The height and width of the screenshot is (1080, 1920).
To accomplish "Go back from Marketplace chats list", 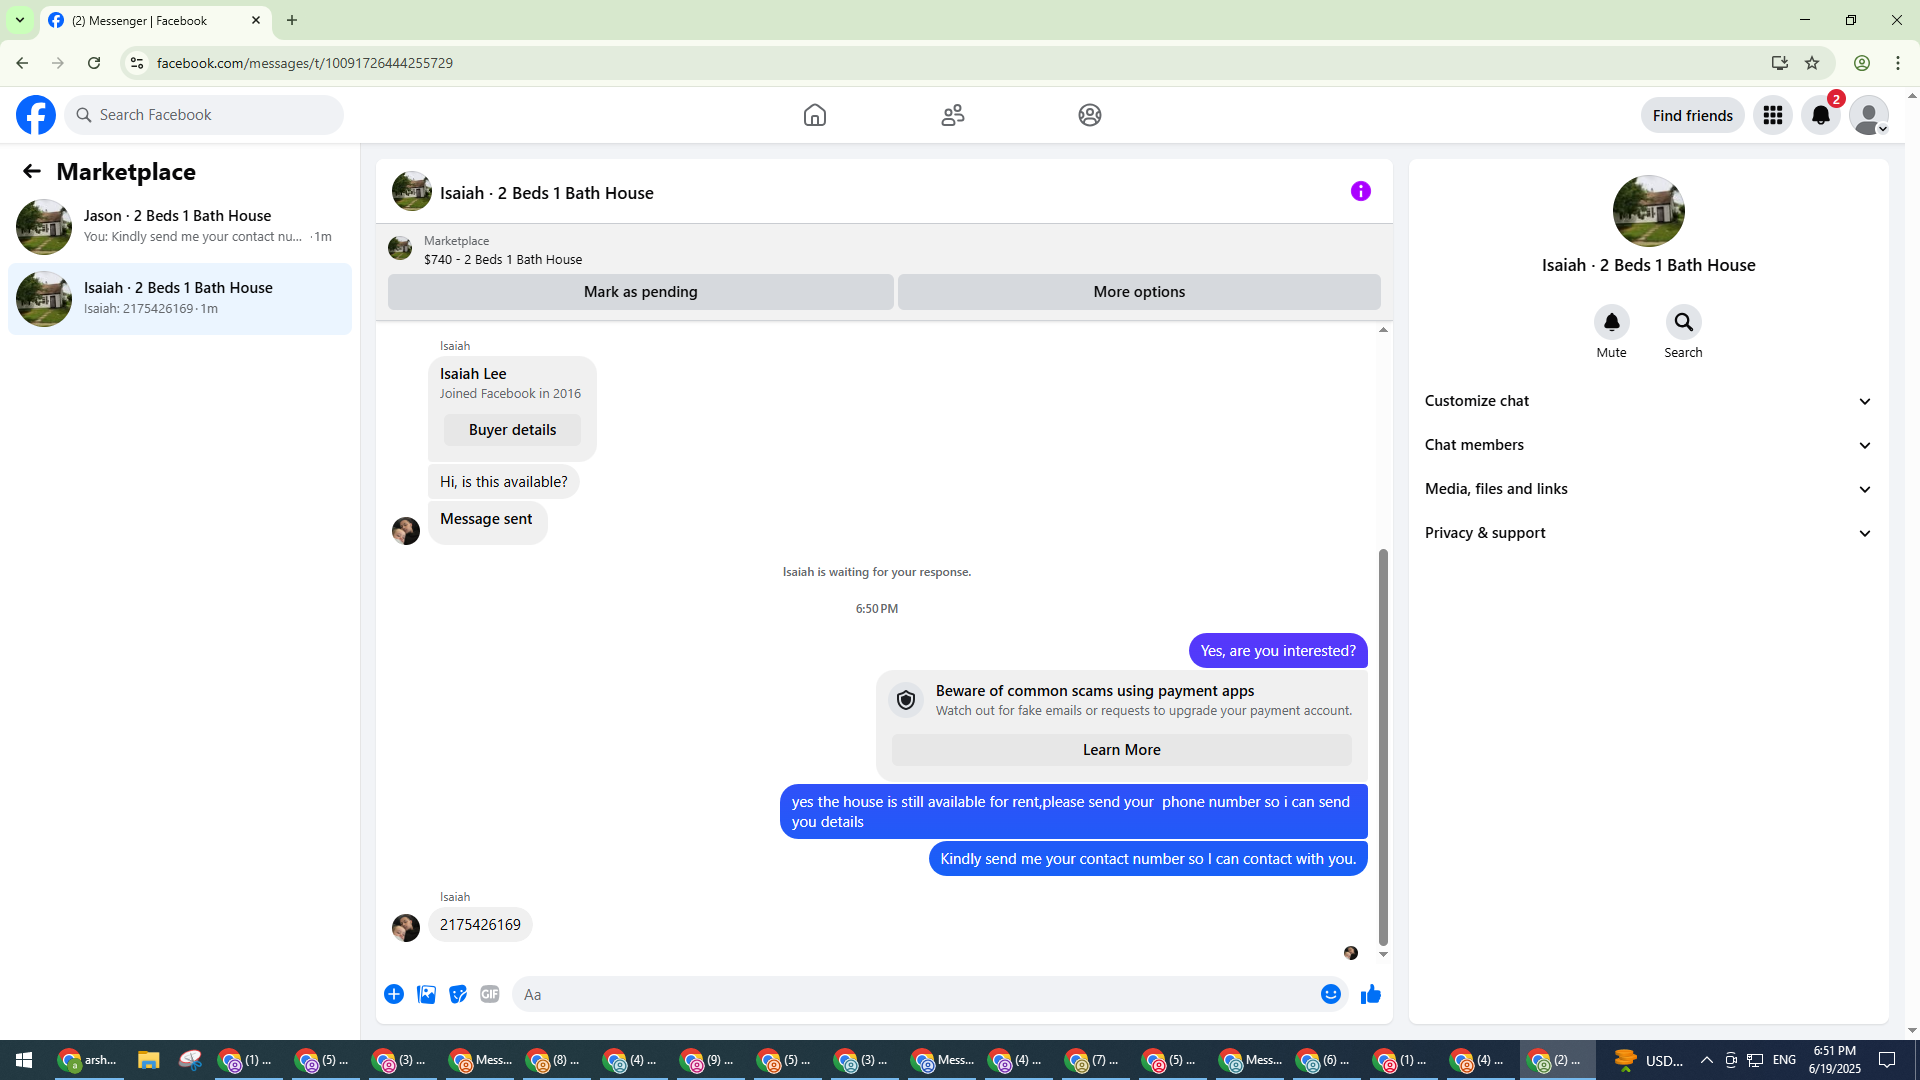I will pos(32,171).
